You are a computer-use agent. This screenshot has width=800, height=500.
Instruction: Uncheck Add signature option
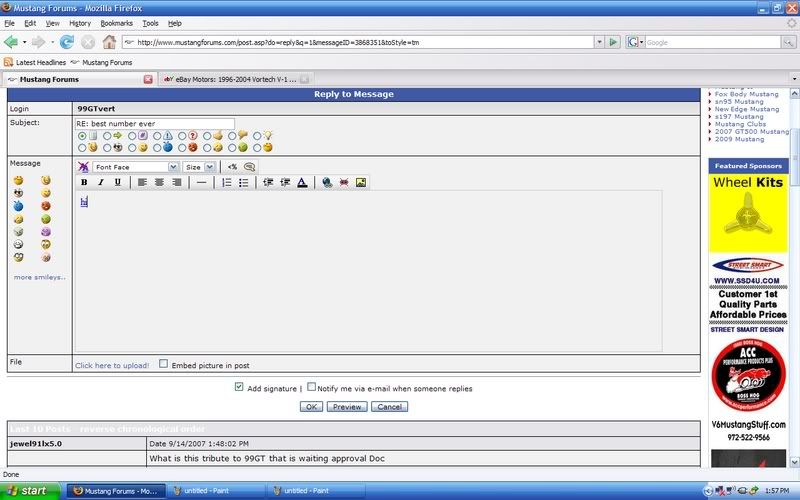pos(239,387)
